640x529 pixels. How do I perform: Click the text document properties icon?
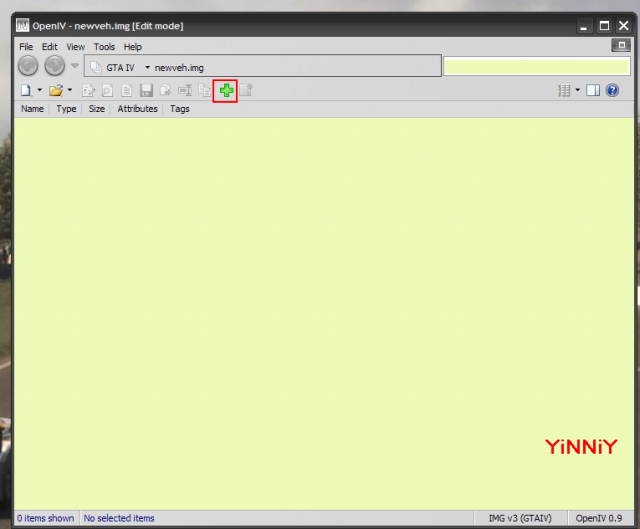coord(127,90)
